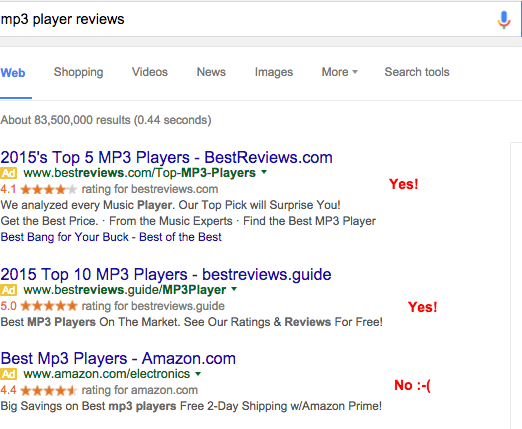Open the 2015's Top 5 MP3 Players result
The height and width of the screenshot is (429, 522).
[x=167, y=157]
